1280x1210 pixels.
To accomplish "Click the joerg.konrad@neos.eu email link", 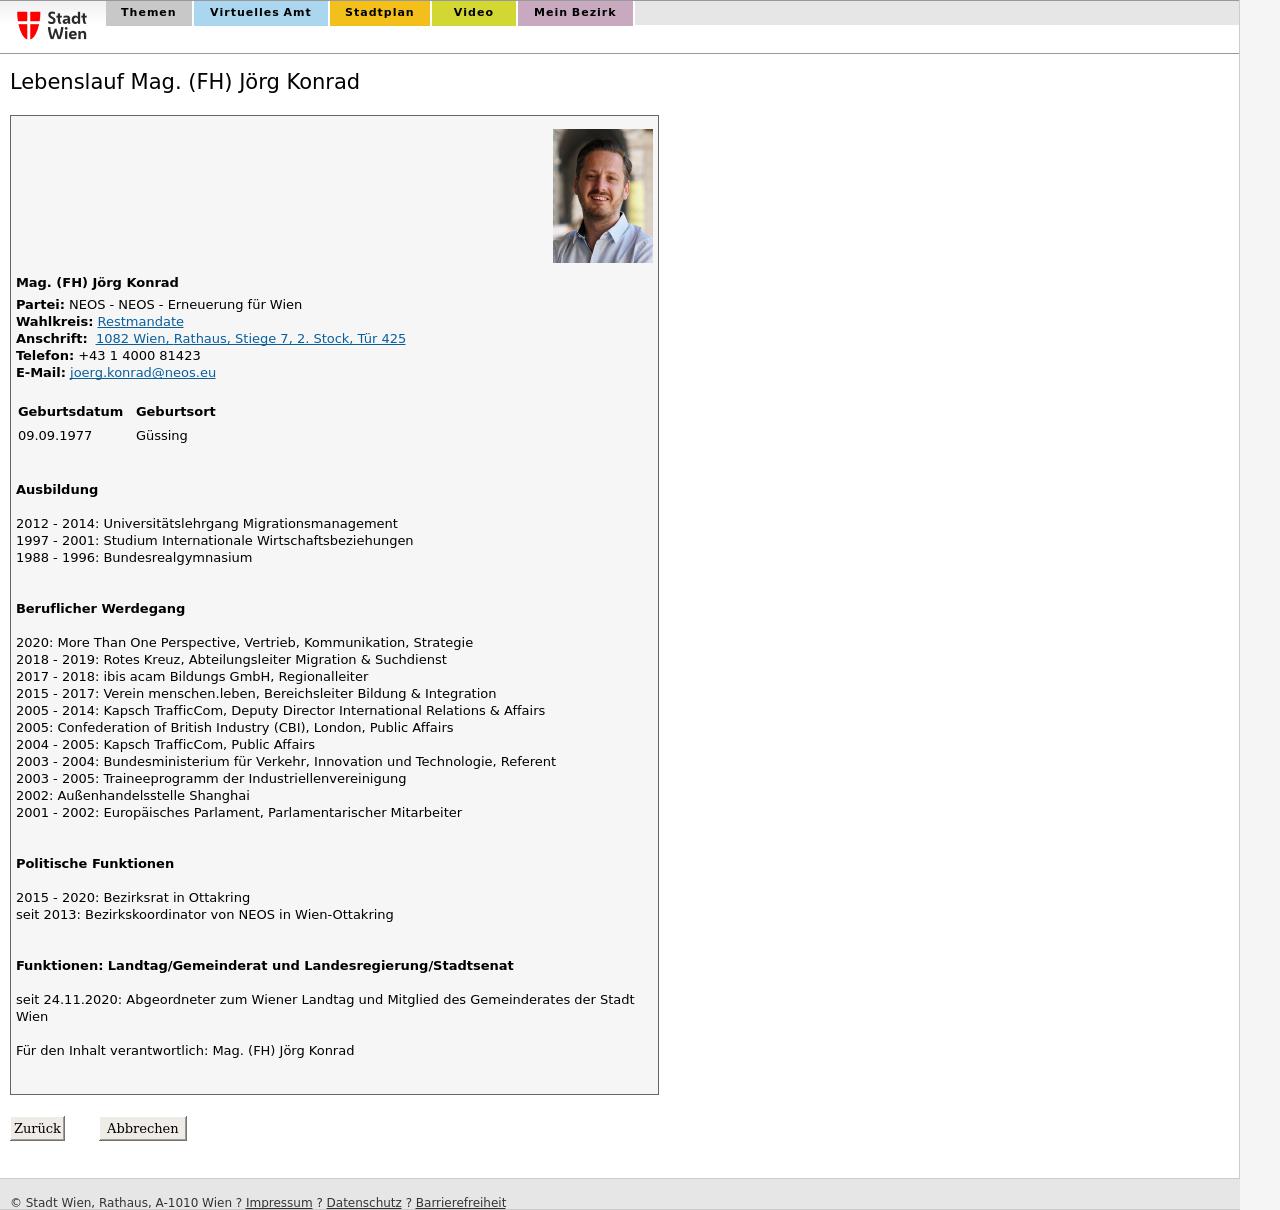I will click(x=143, y=372).
